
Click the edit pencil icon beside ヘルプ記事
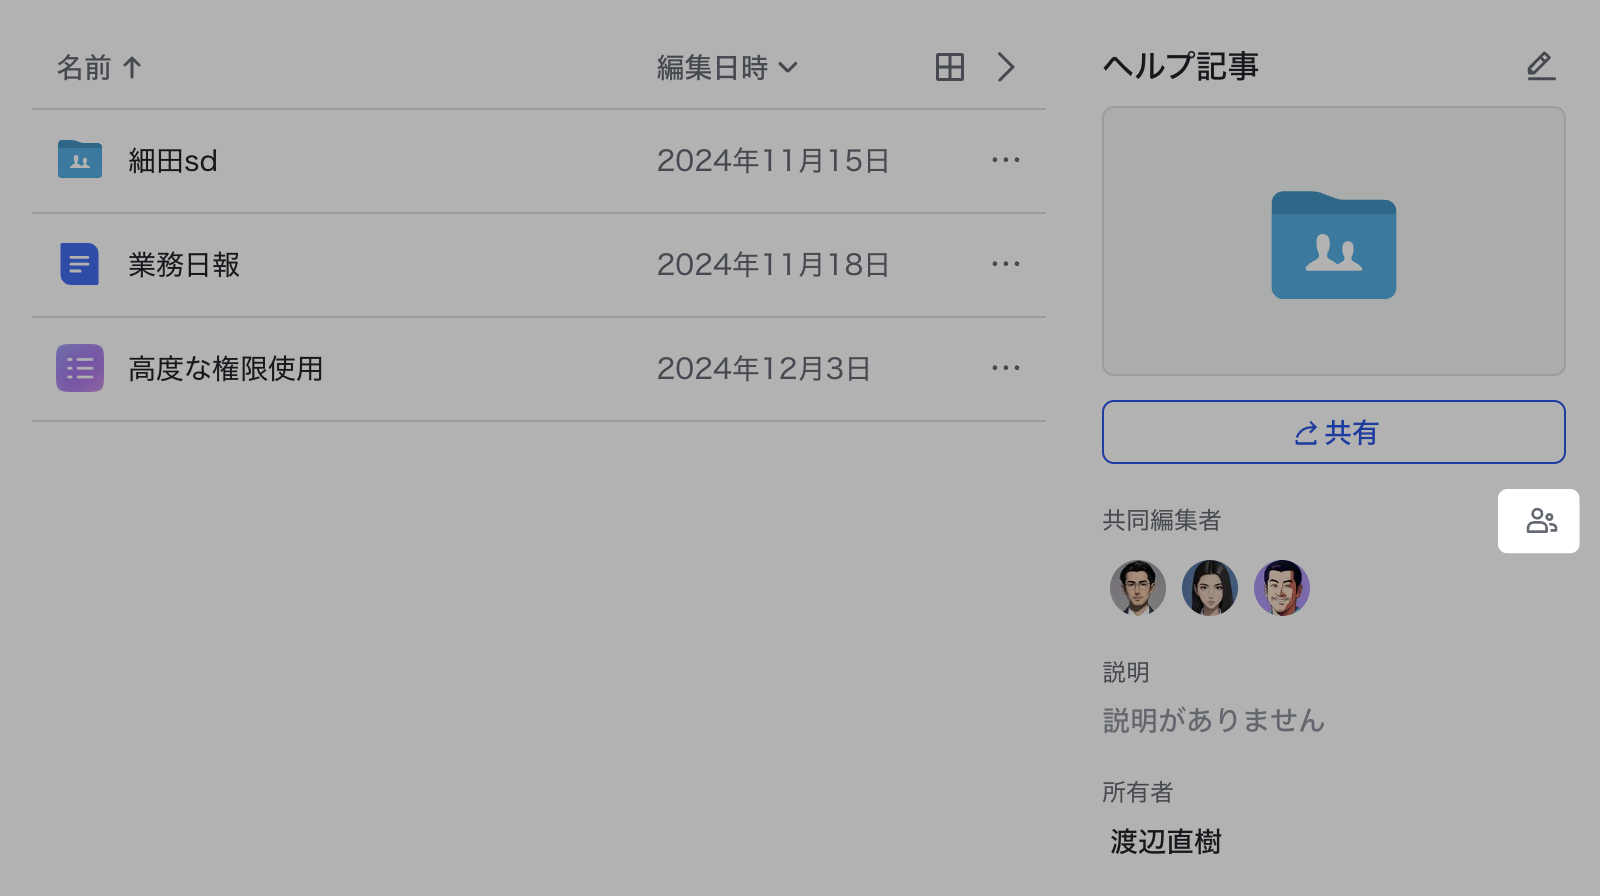[1540, 66]
